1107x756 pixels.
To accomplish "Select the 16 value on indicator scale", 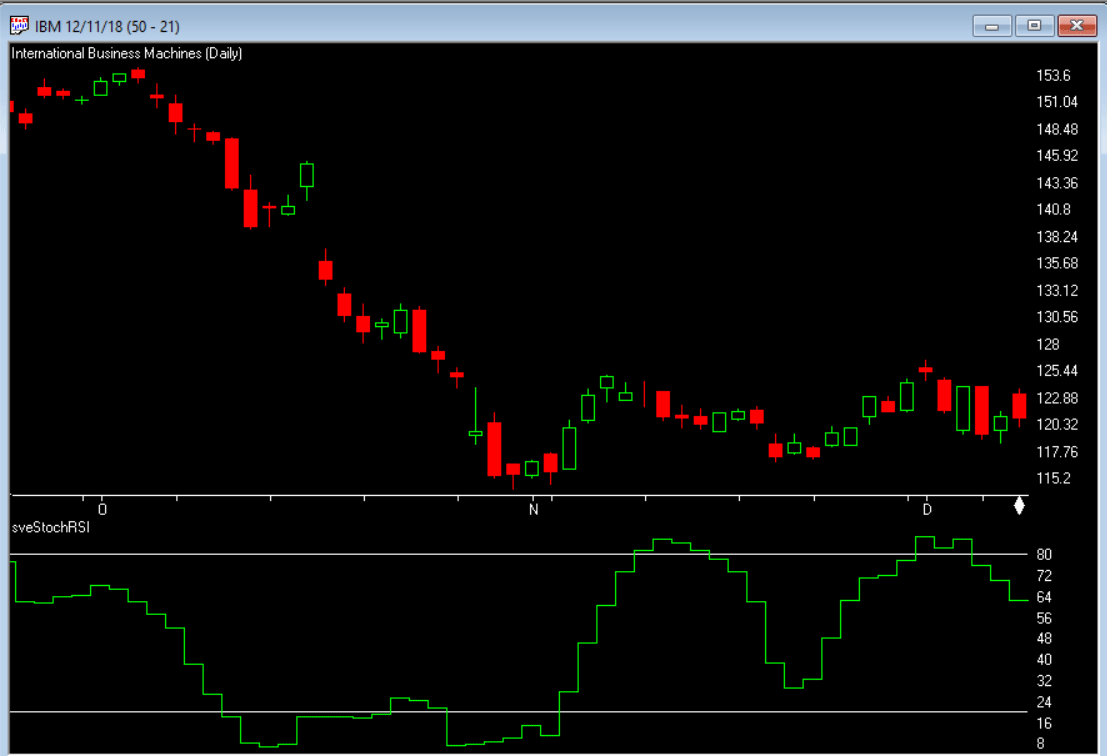I will [1044, 724].
